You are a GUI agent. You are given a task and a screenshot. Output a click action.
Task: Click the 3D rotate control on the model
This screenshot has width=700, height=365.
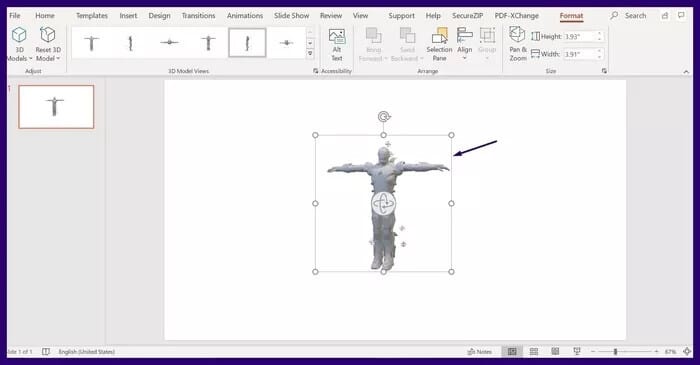[383, 204]
